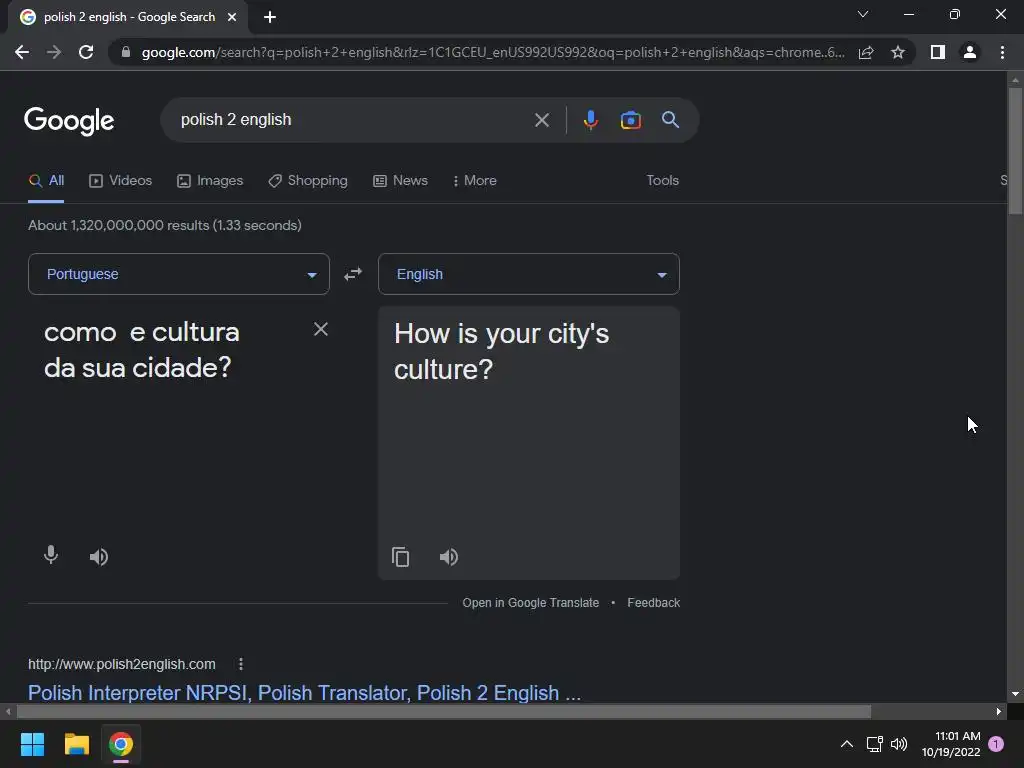The width and height of the screenshot is (1024, 768).
Task: Click the browser address bar URL
Action: [x=493, y=52]
